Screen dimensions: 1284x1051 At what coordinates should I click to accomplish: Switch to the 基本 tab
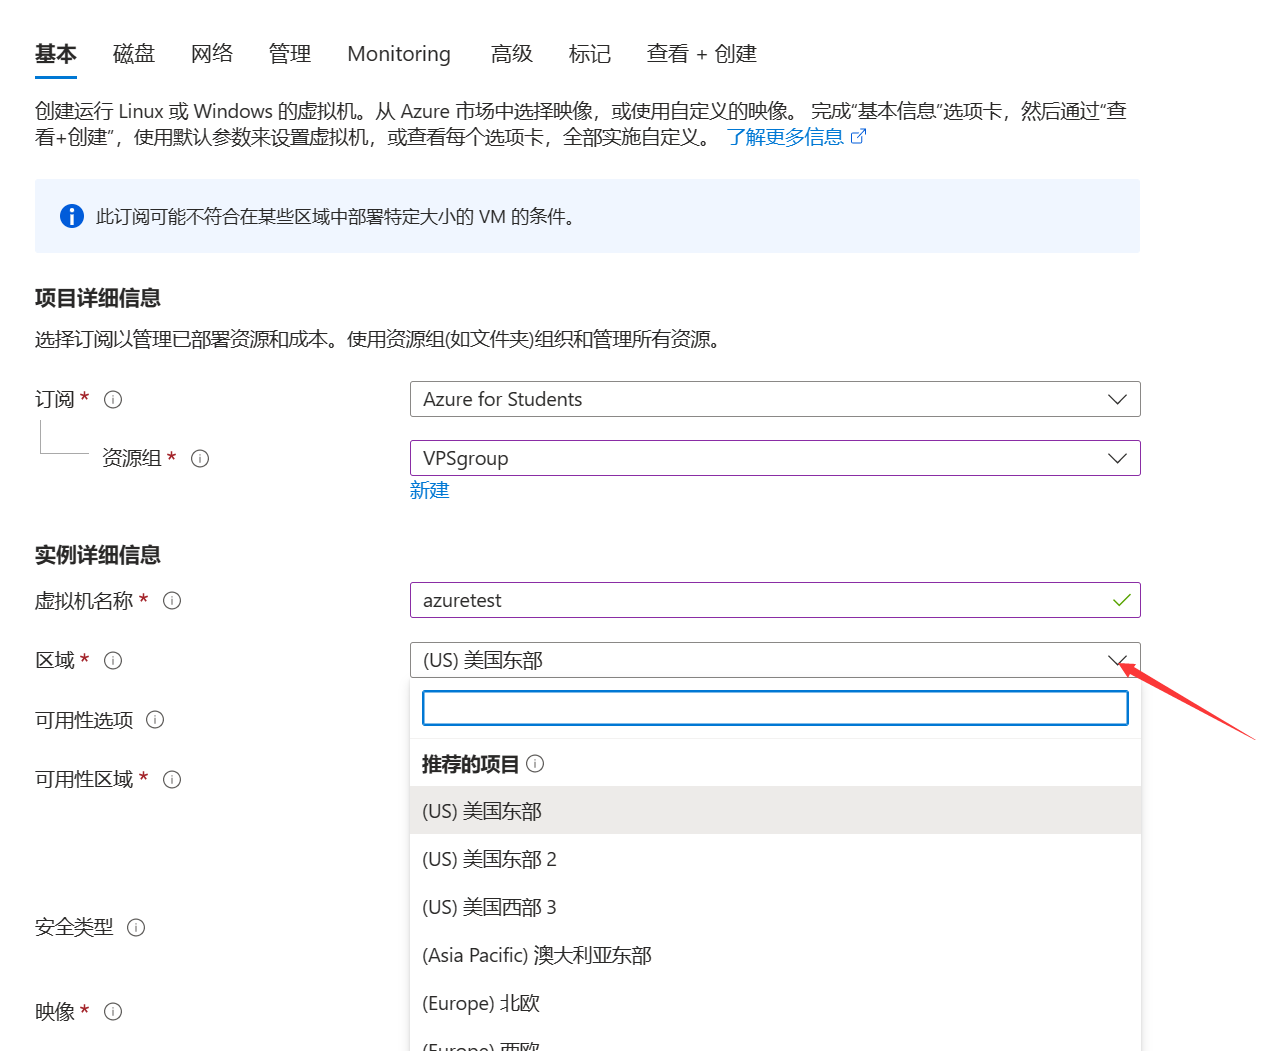[56, 54]
